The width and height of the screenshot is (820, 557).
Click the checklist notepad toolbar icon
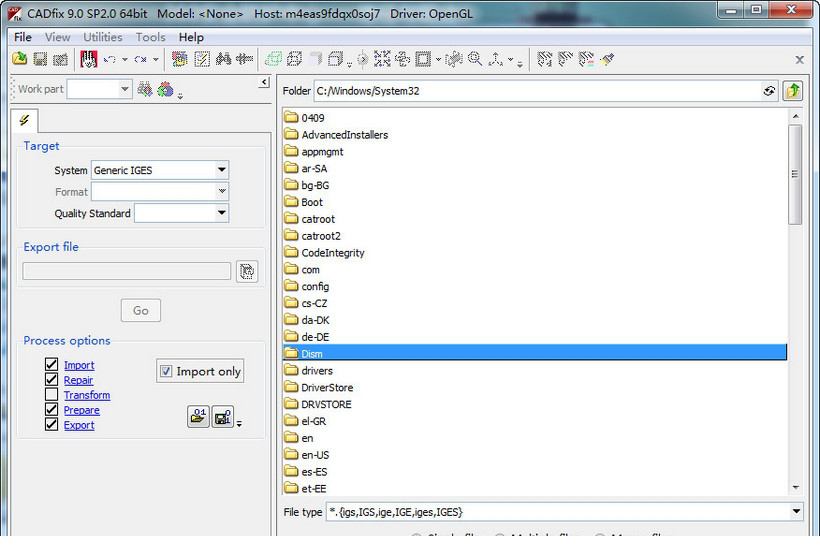(x=202, y=59)
